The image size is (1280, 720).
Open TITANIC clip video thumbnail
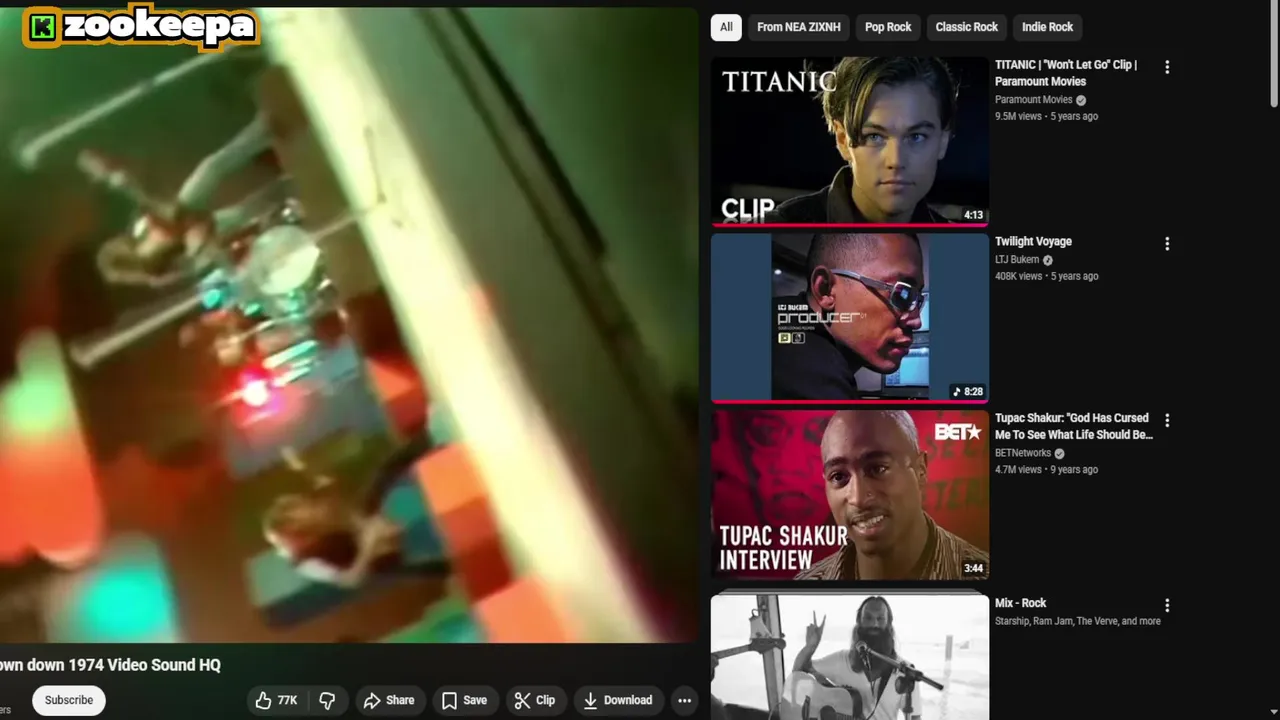click(x=849, y=141)
